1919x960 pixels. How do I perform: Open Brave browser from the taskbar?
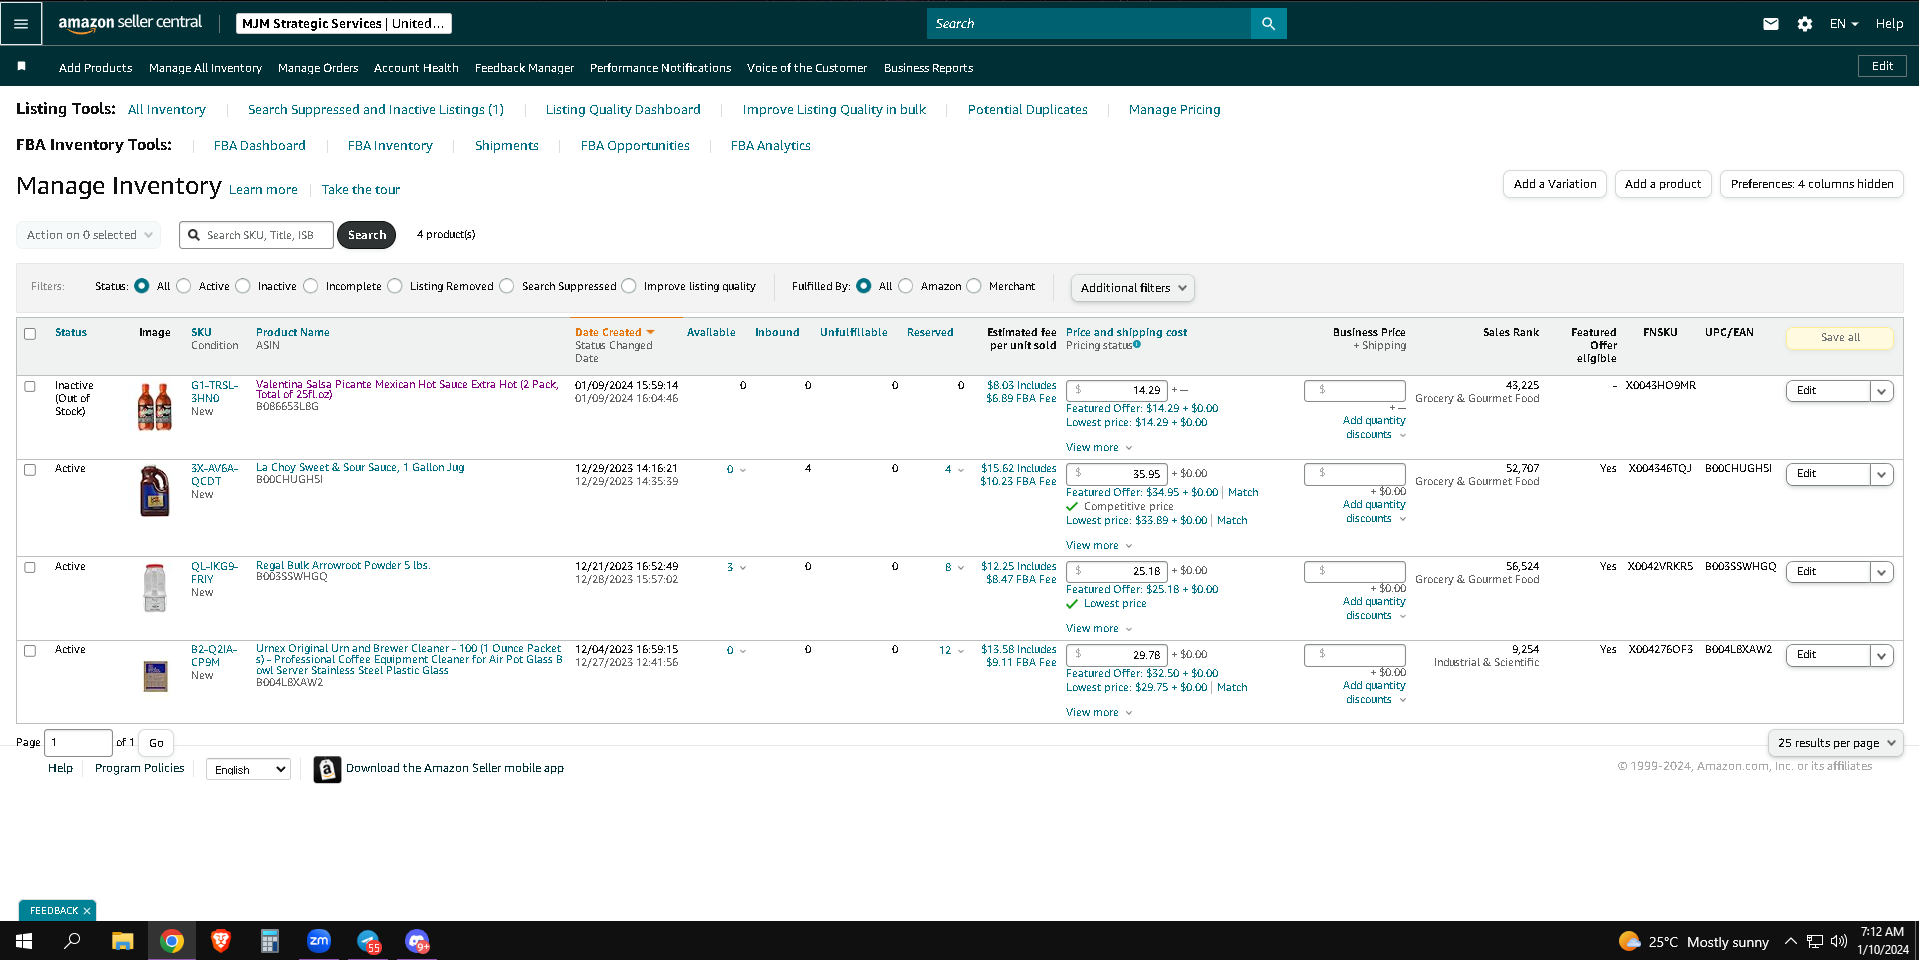[x=221, y=941]
